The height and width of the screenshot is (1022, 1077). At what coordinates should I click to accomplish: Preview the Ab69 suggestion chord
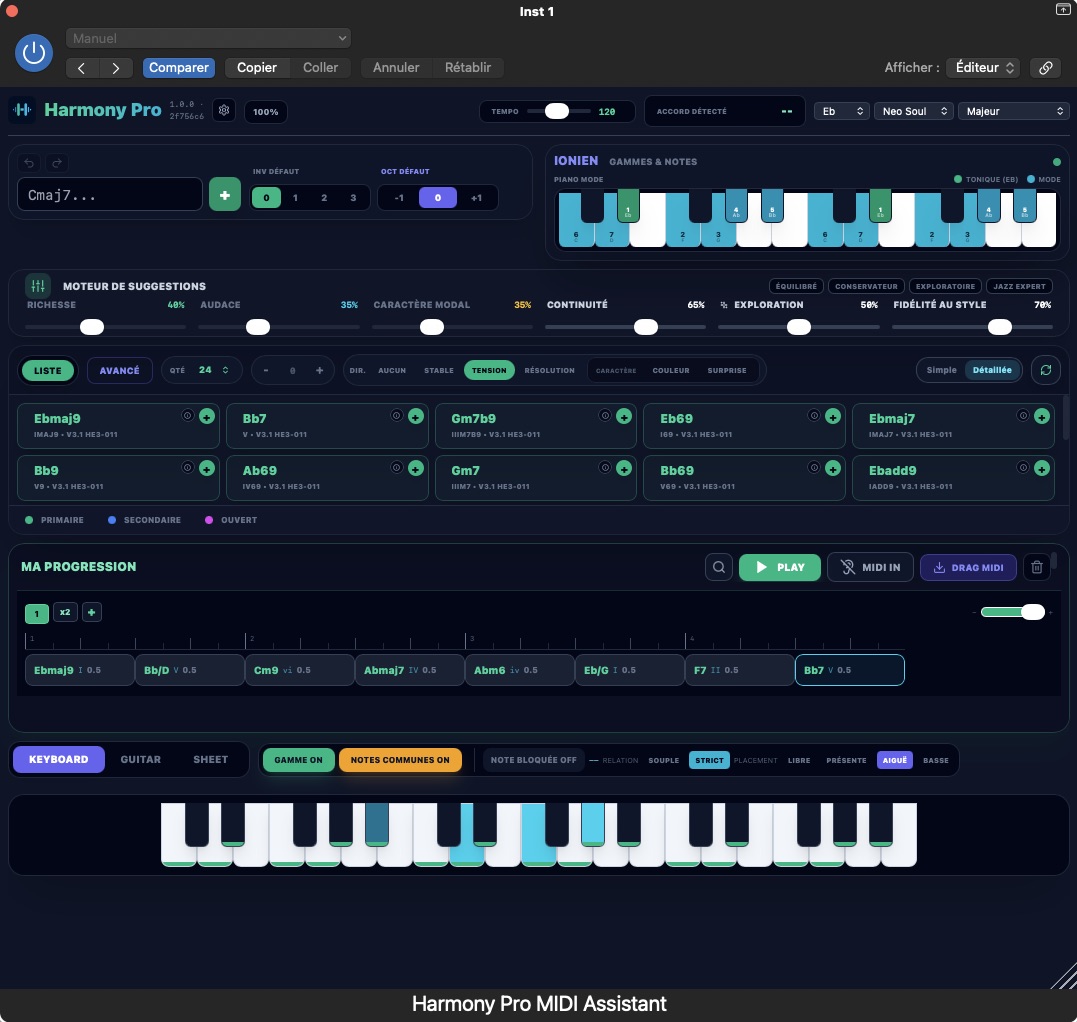[396, 468]
